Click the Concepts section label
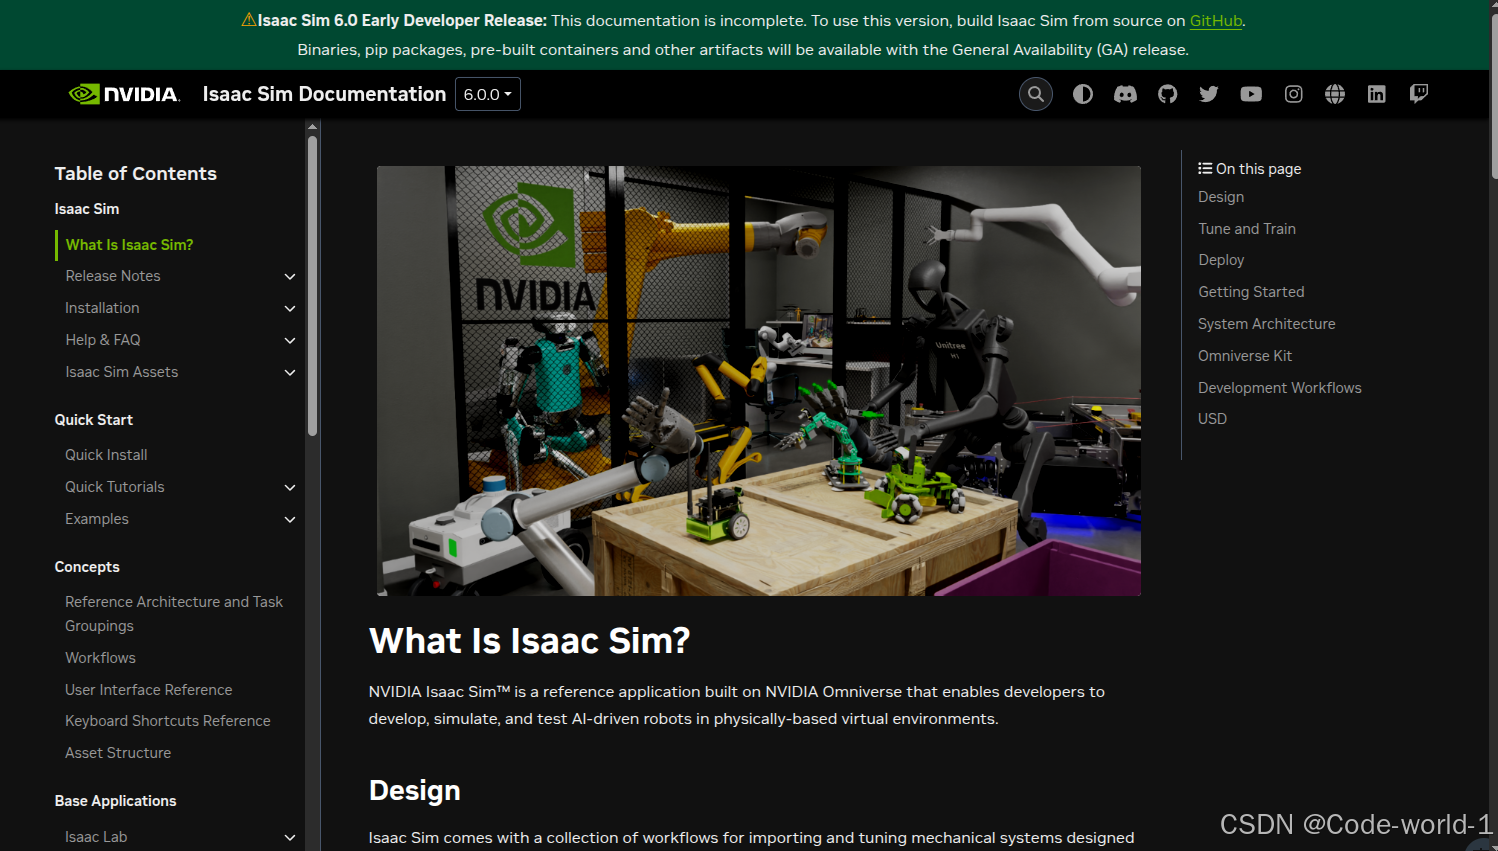The image size is (1498, 851). click(x=87, y=567)
